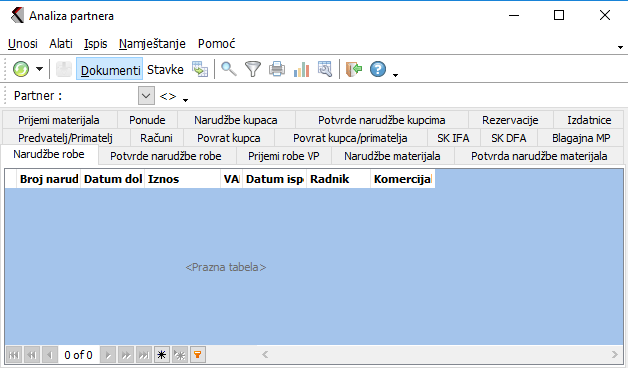628x368 pixels.
Task: Click the black asterisk bookmark button
Action: coord(161,355)
